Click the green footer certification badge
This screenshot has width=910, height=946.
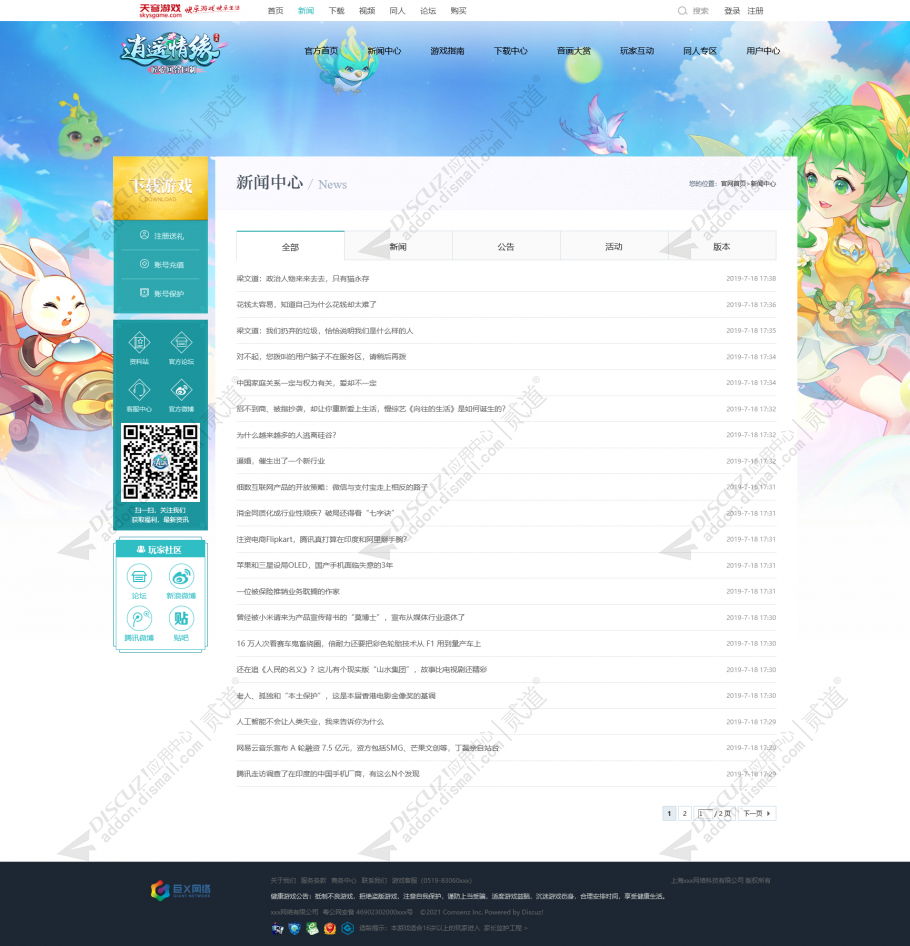(x=312, y=929)
